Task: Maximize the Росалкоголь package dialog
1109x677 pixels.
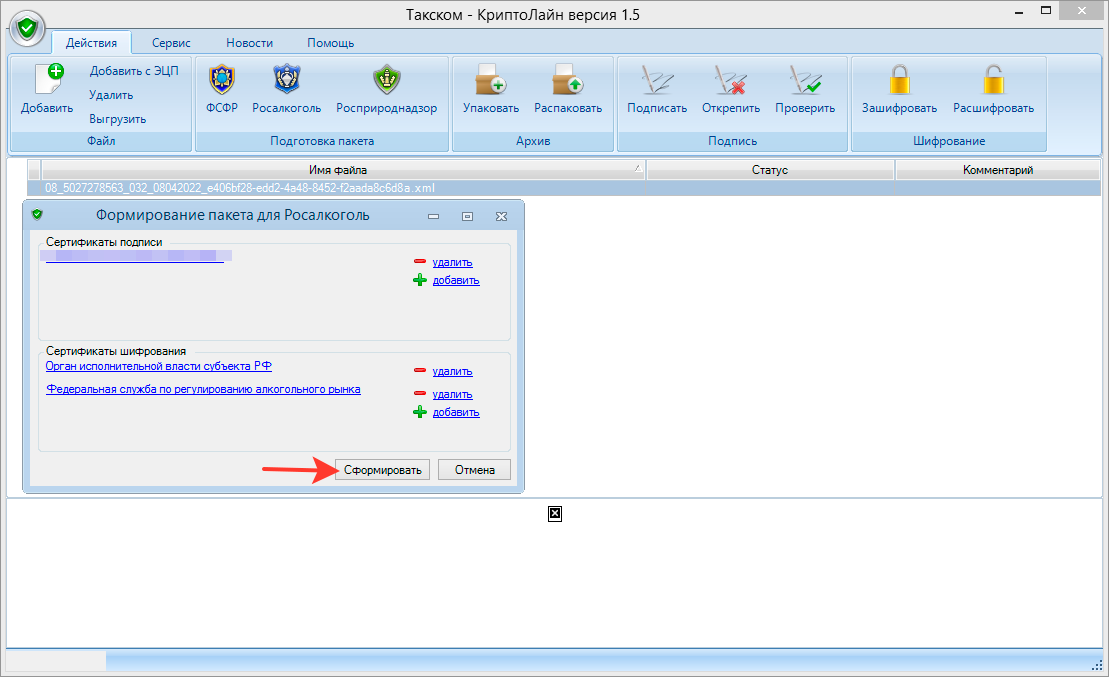Action: point(468,216)
